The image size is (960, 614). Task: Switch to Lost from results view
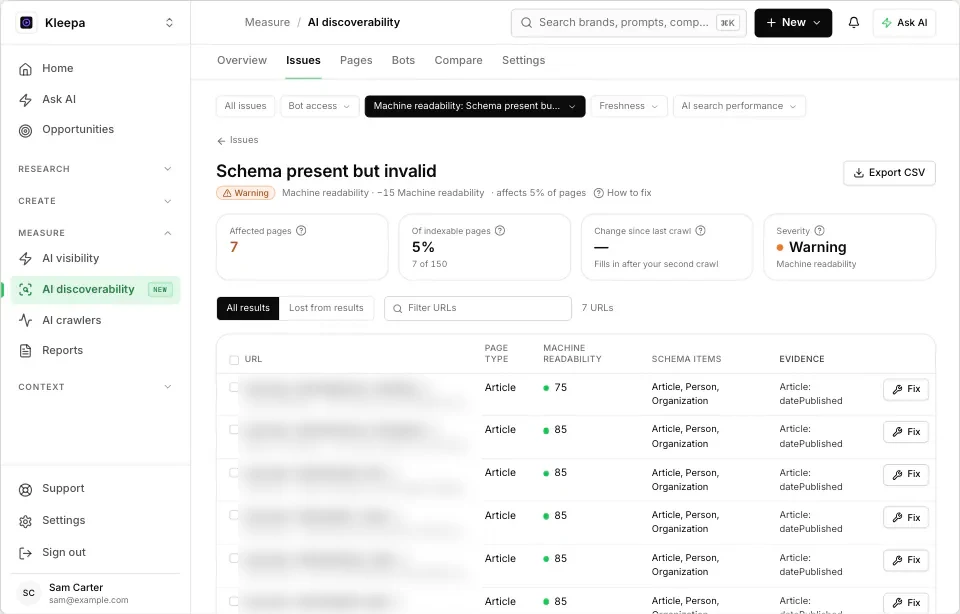coord(326,308)
